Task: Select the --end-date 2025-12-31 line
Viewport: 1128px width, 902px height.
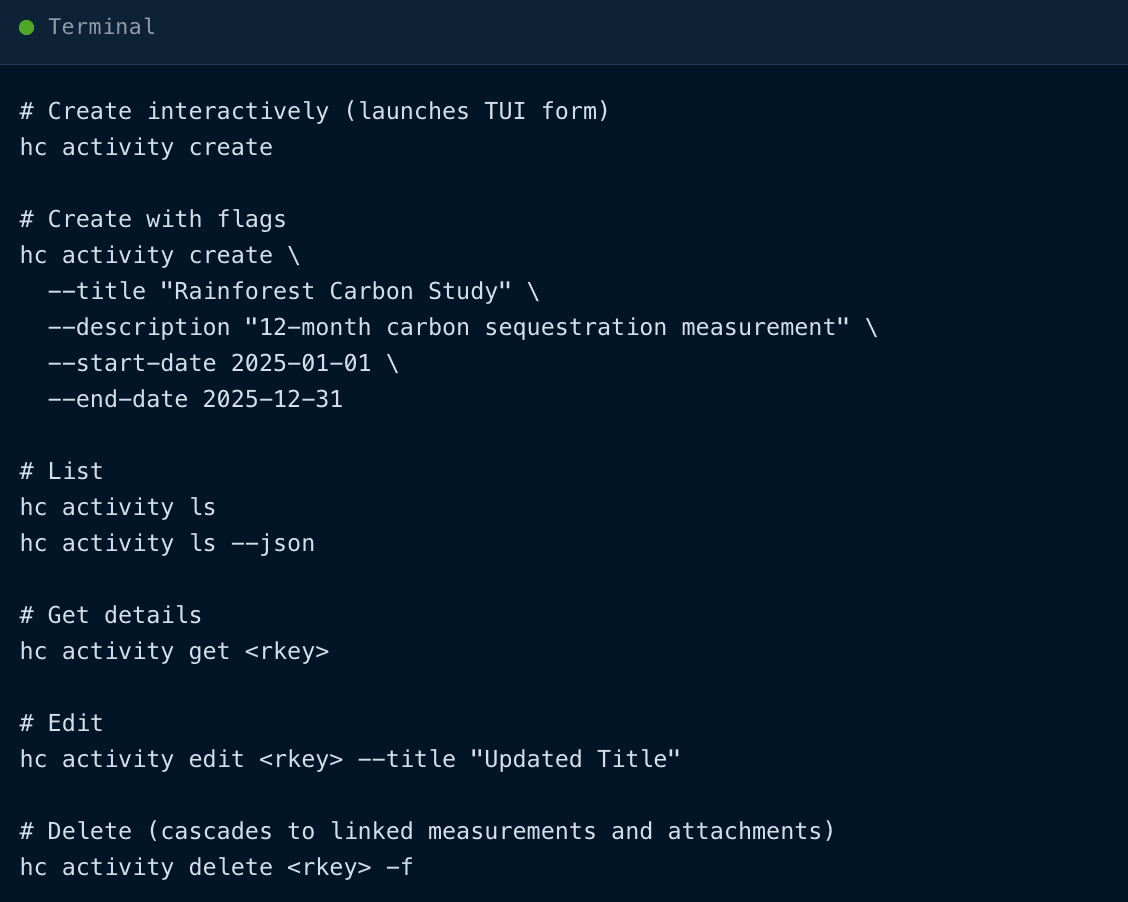Action: click(x=195, y=399)
